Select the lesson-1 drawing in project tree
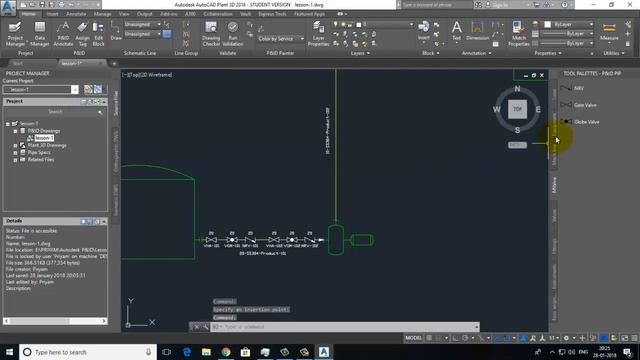The image size is (640, 360). [x=44, y=138]
